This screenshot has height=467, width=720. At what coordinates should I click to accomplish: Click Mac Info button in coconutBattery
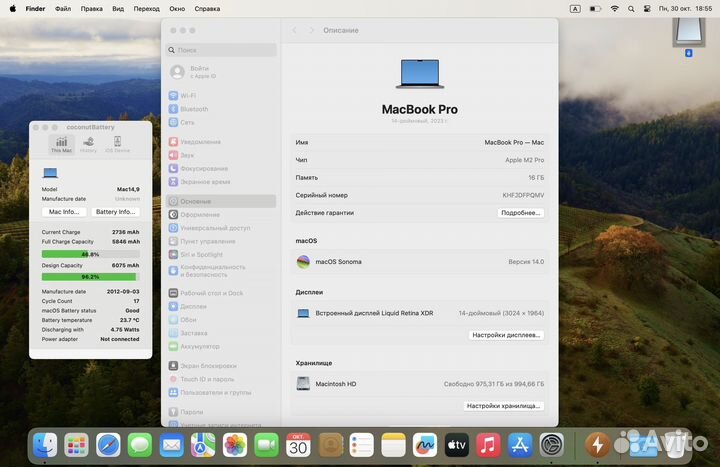64,212
